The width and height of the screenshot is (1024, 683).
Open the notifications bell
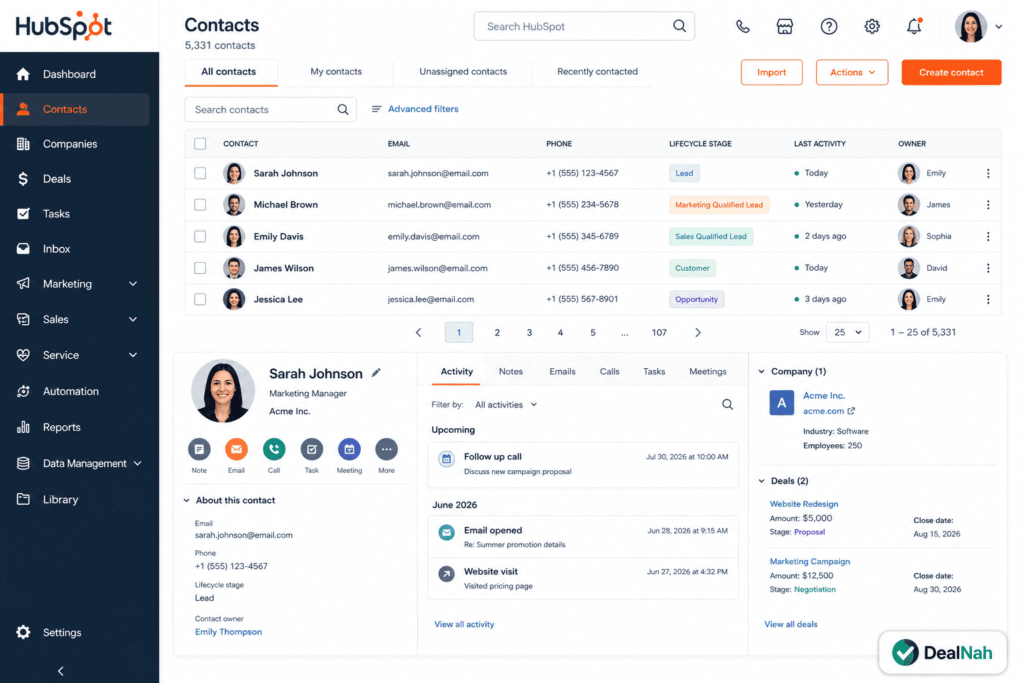pyautogui.click(x=914, y=26)
